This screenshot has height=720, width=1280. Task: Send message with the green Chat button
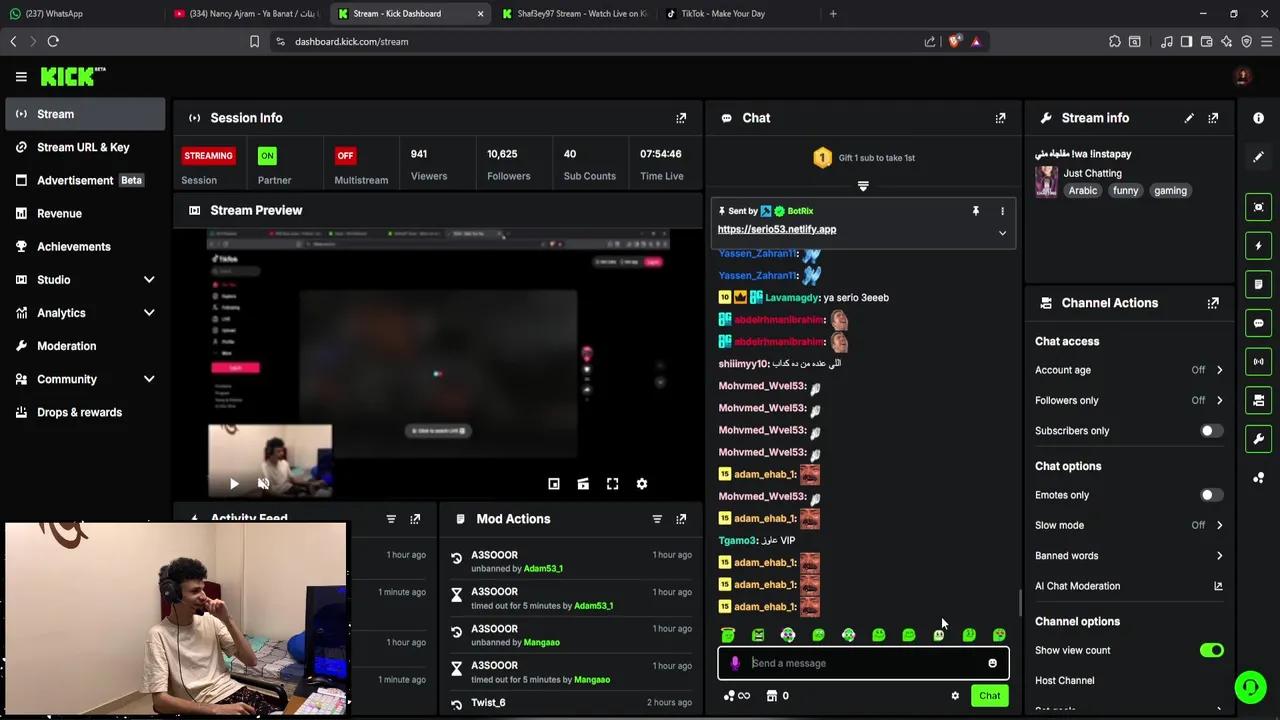(989, 696)
